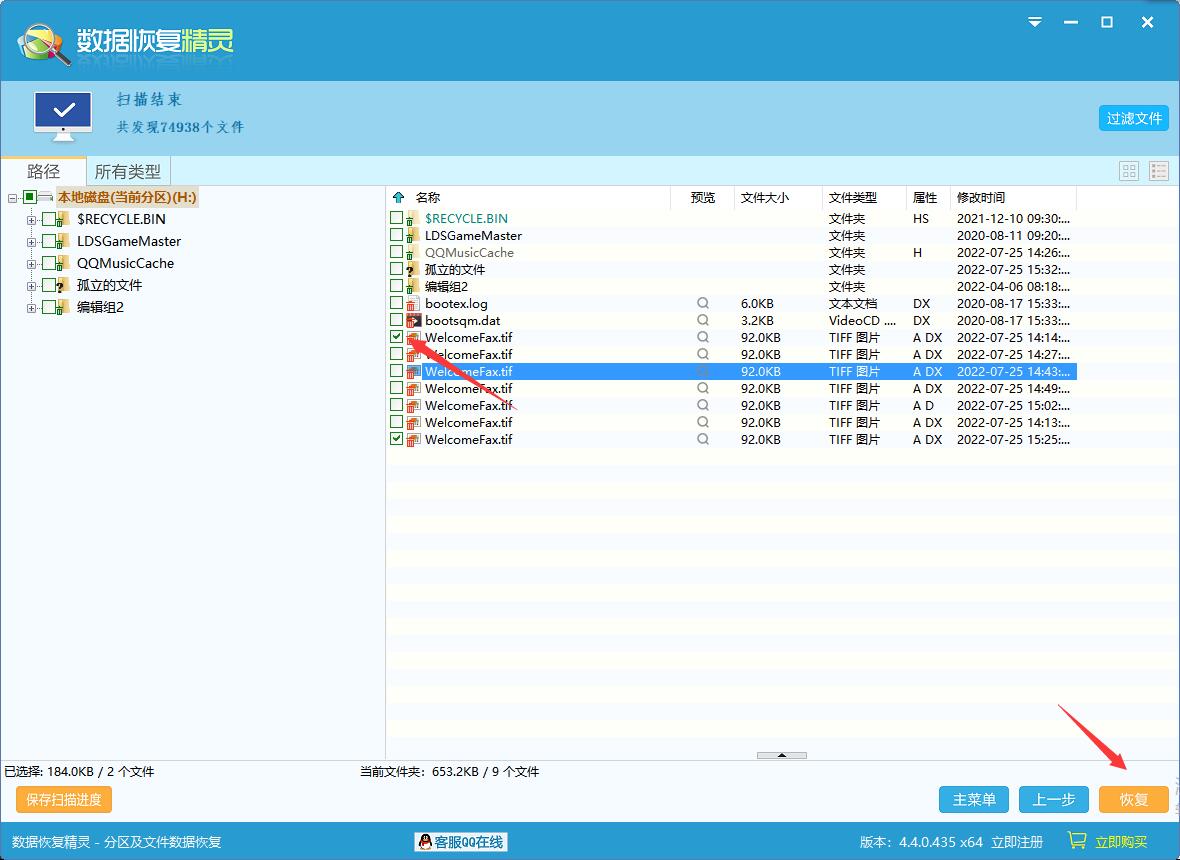Click preview magnifier for bootex.log

703,303
